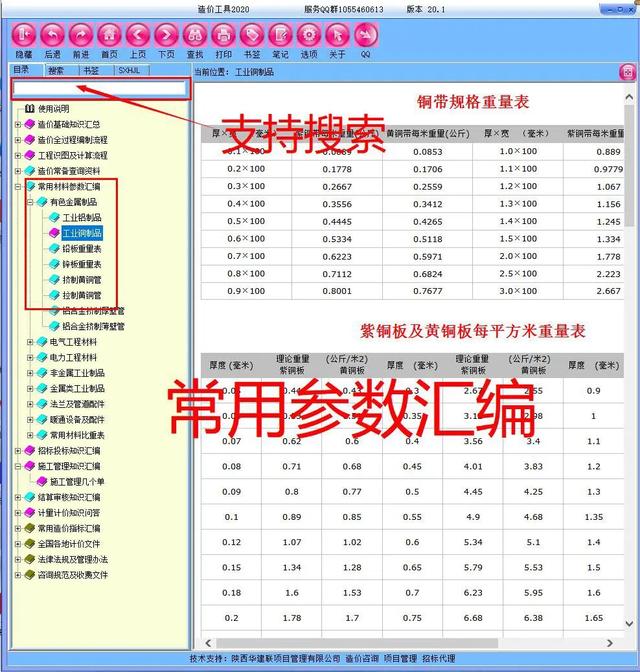Click the vertical scrollbar up arrow

click(629, 97)
